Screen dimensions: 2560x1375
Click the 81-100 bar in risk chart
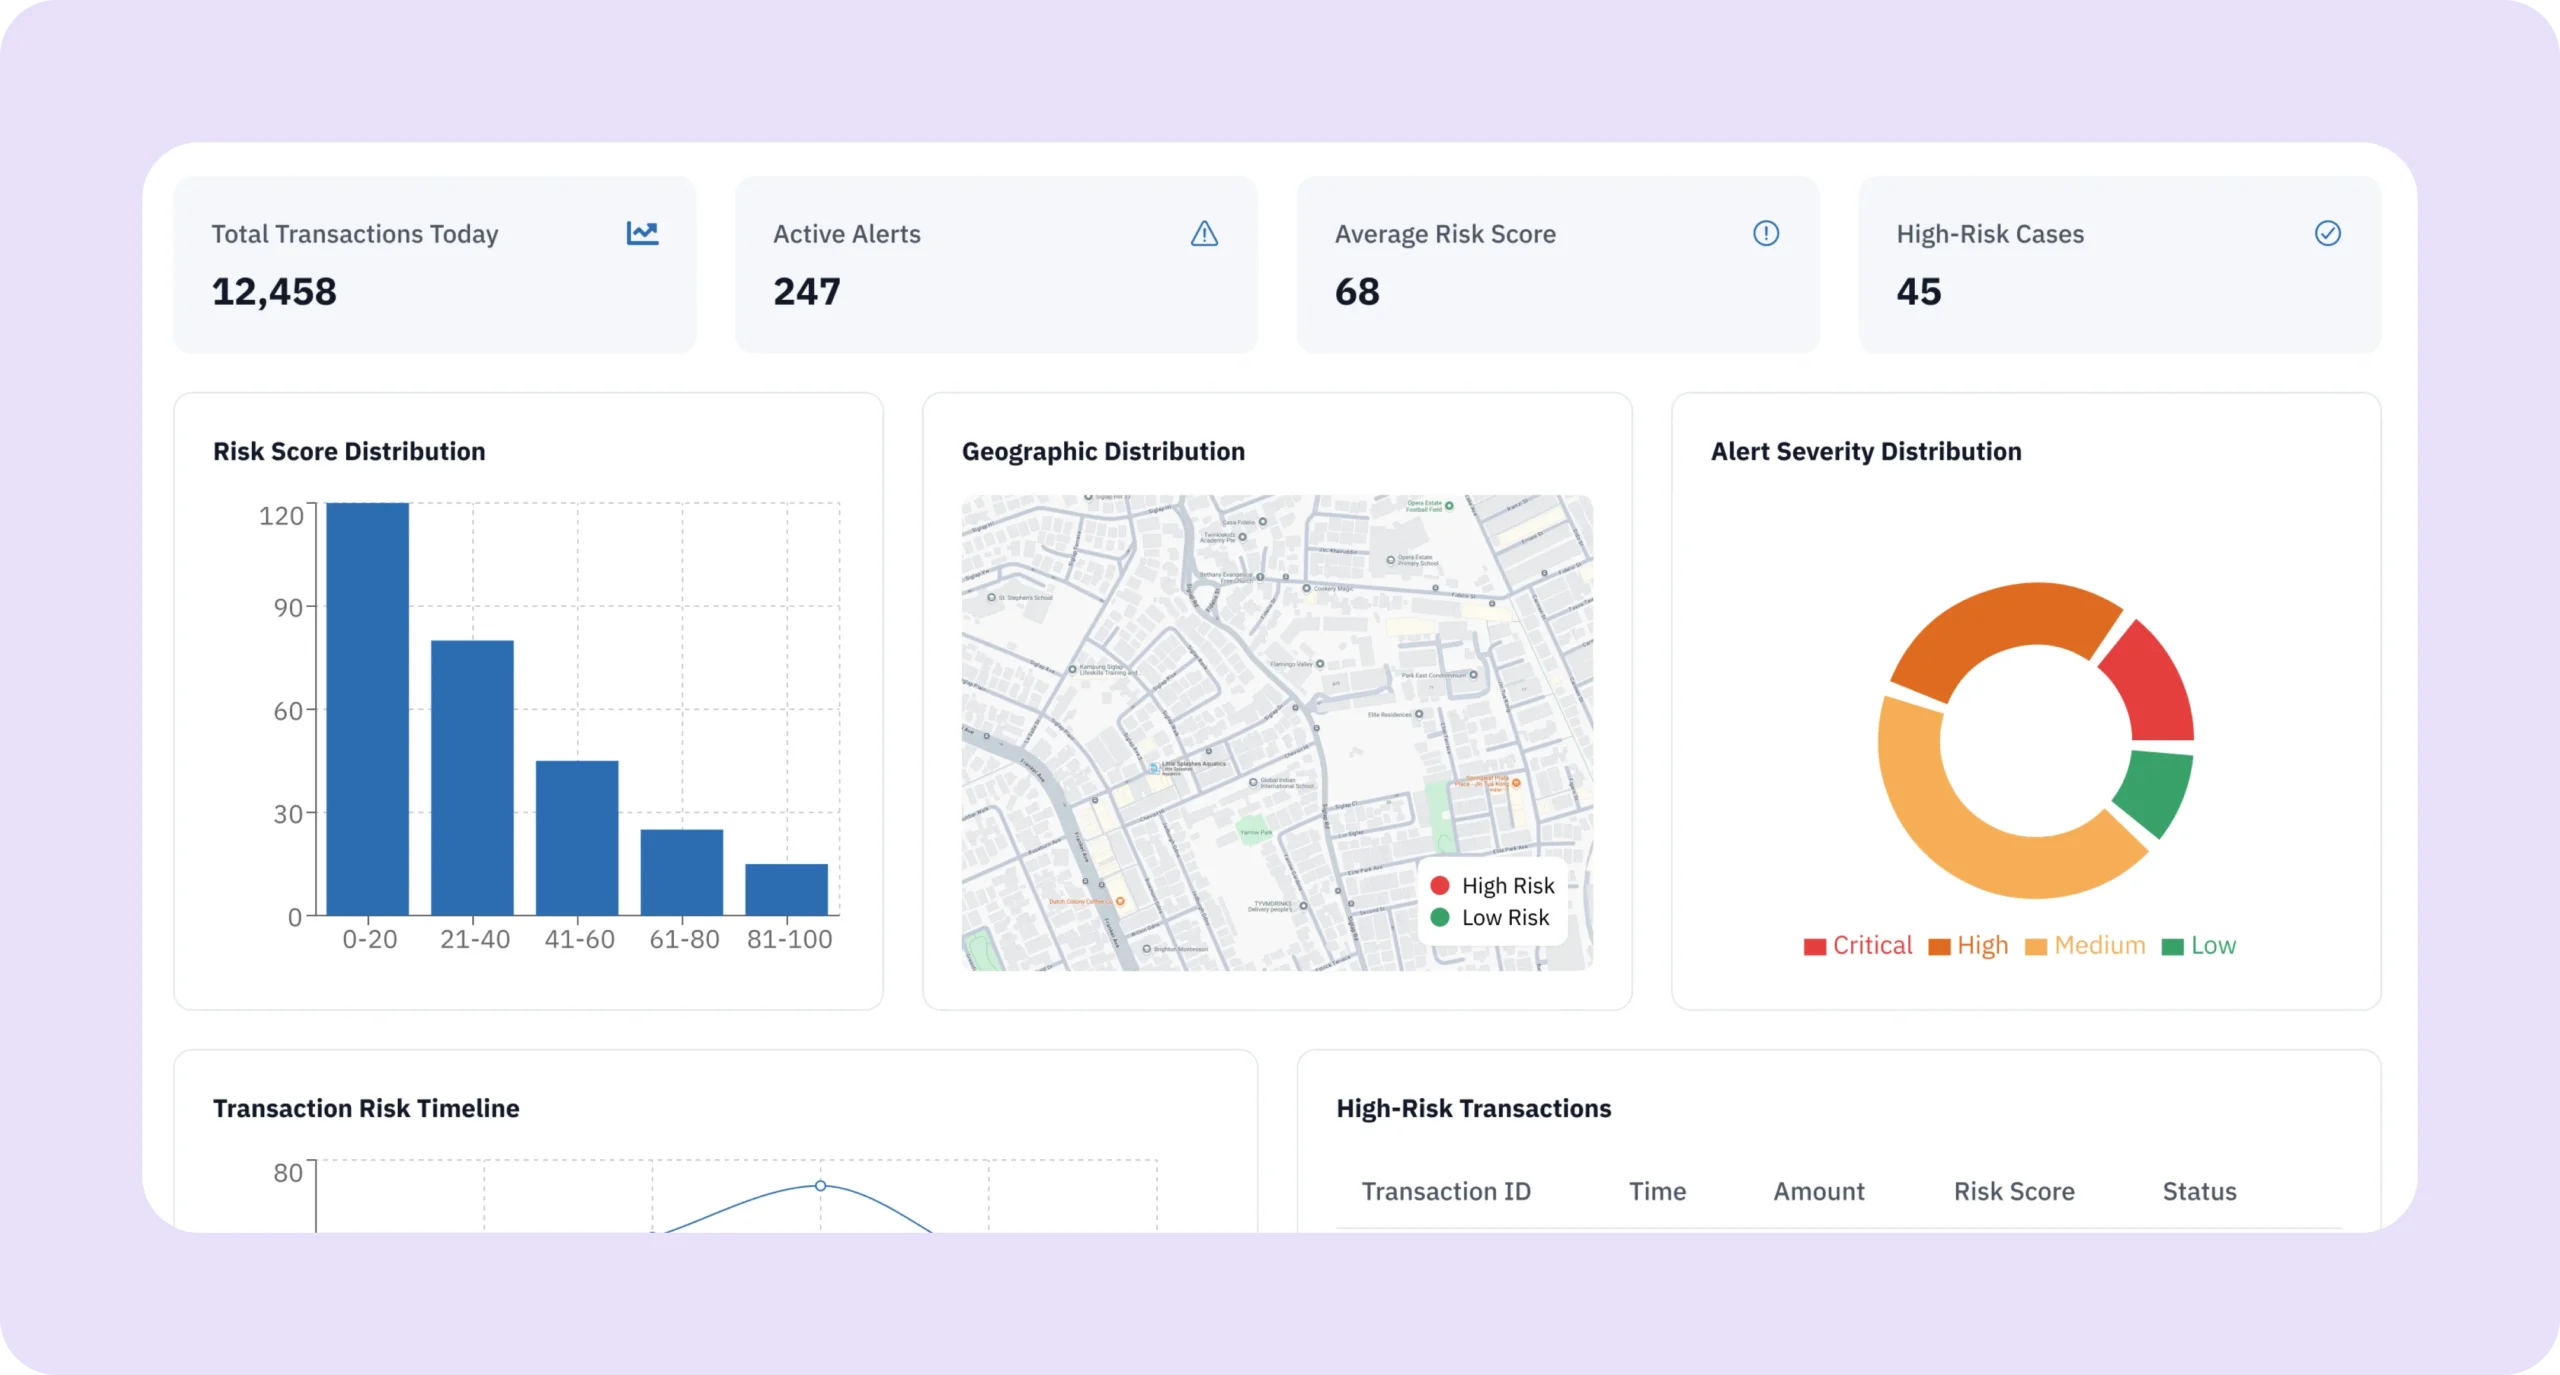click(x=786, y=889)
